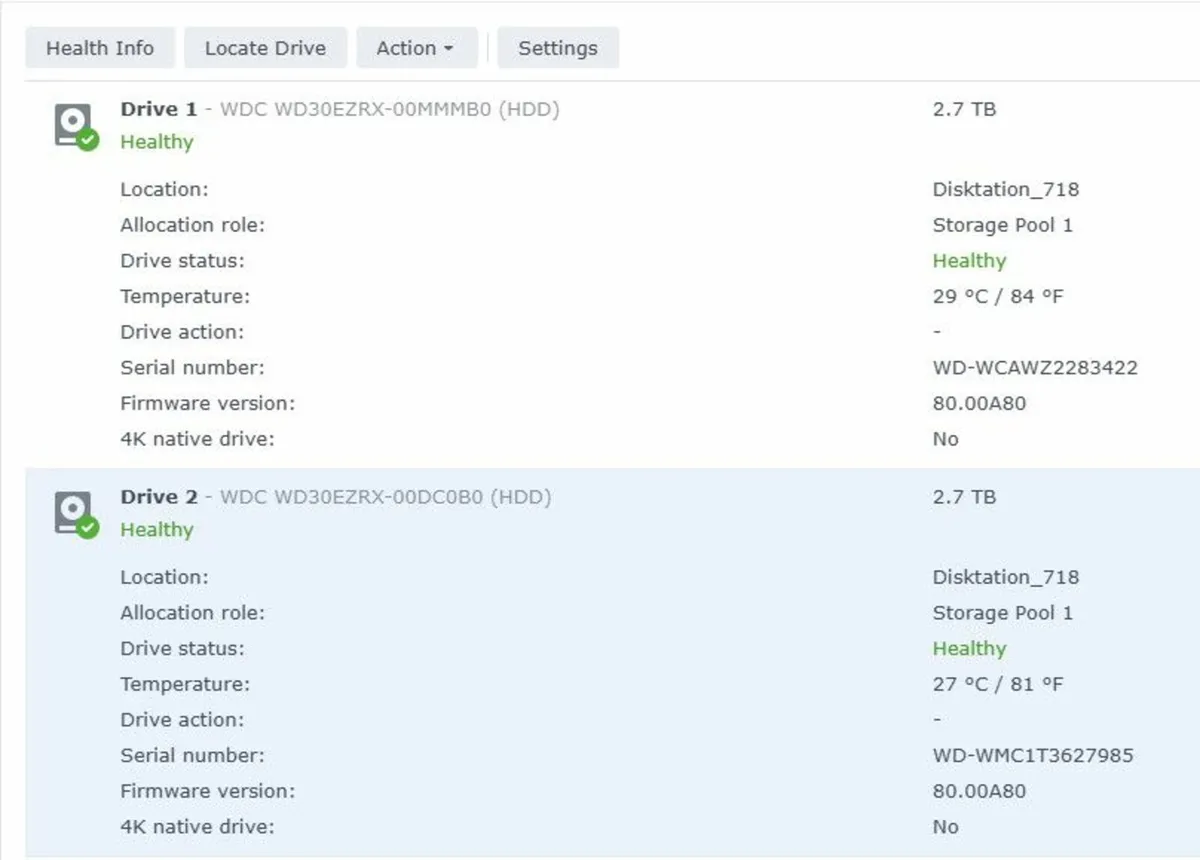
Task: Click Drive 1 drive status Healthy value
Action: pyautogui.click(x=969, y=261)
